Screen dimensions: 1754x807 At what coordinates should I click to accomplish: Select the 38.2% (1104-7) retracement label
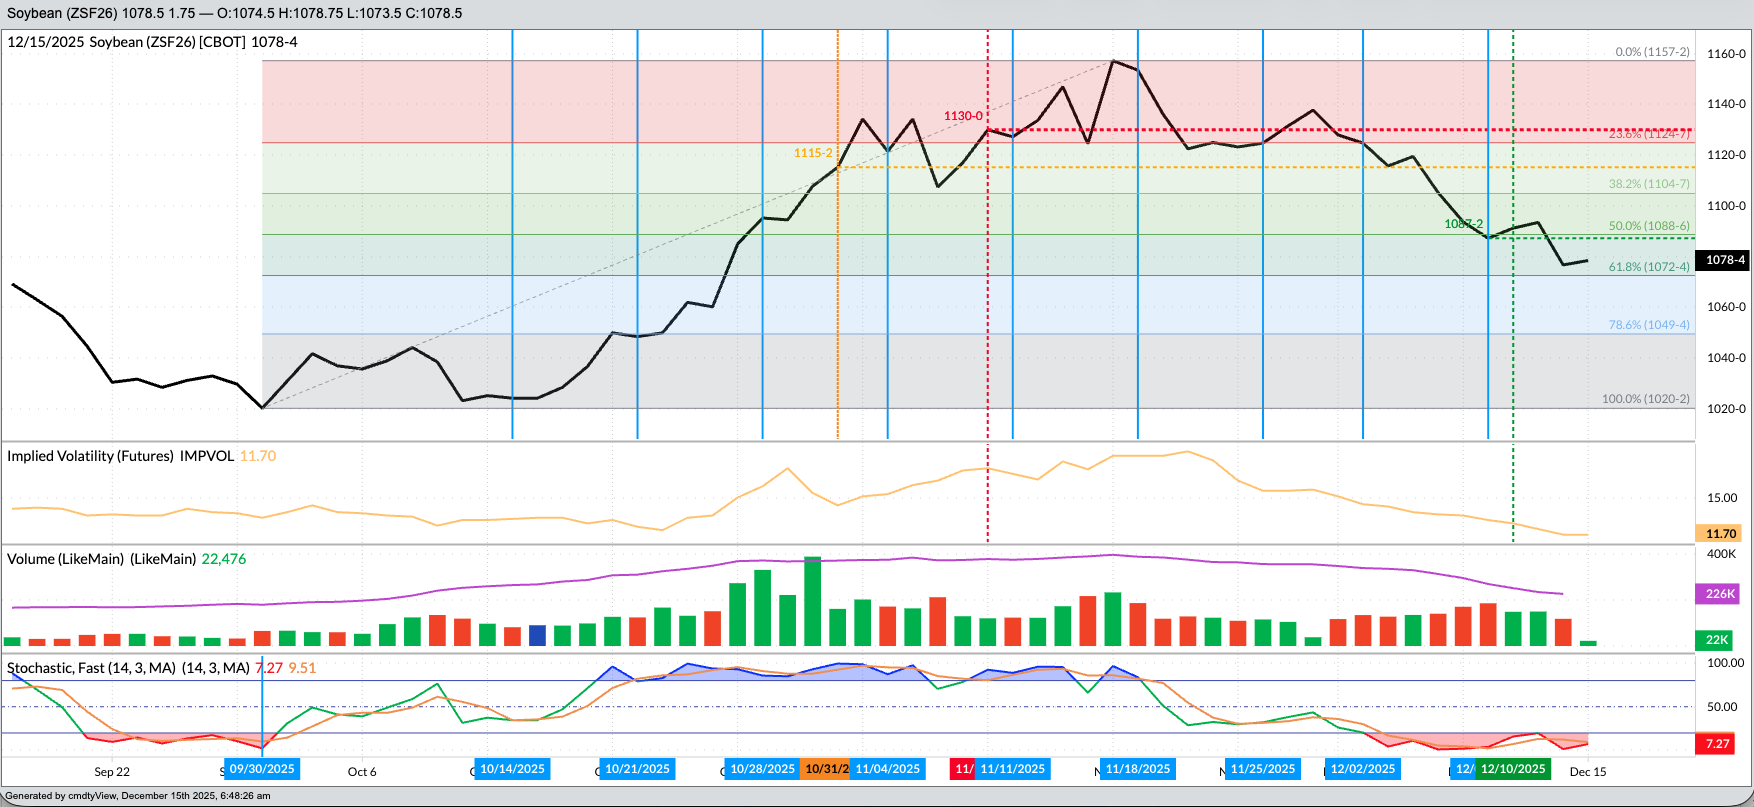coord(1649,184)
